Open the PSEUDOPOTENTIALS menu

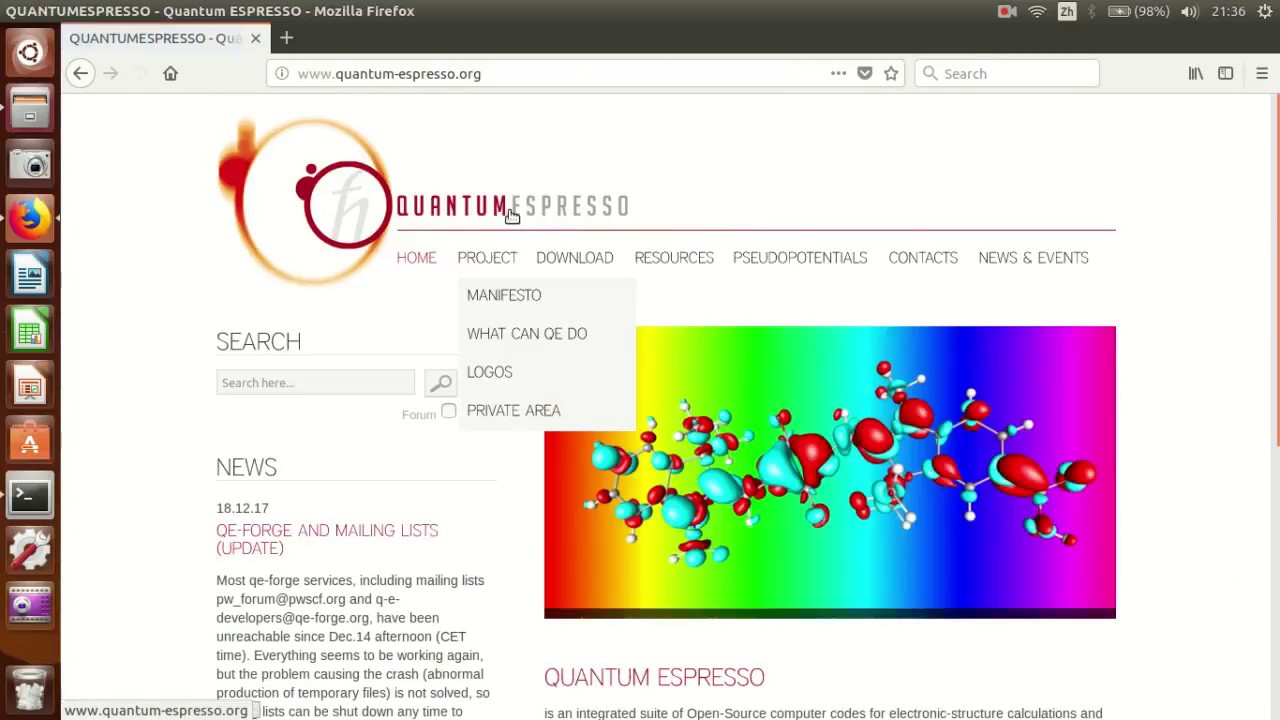tap(800, 258)
